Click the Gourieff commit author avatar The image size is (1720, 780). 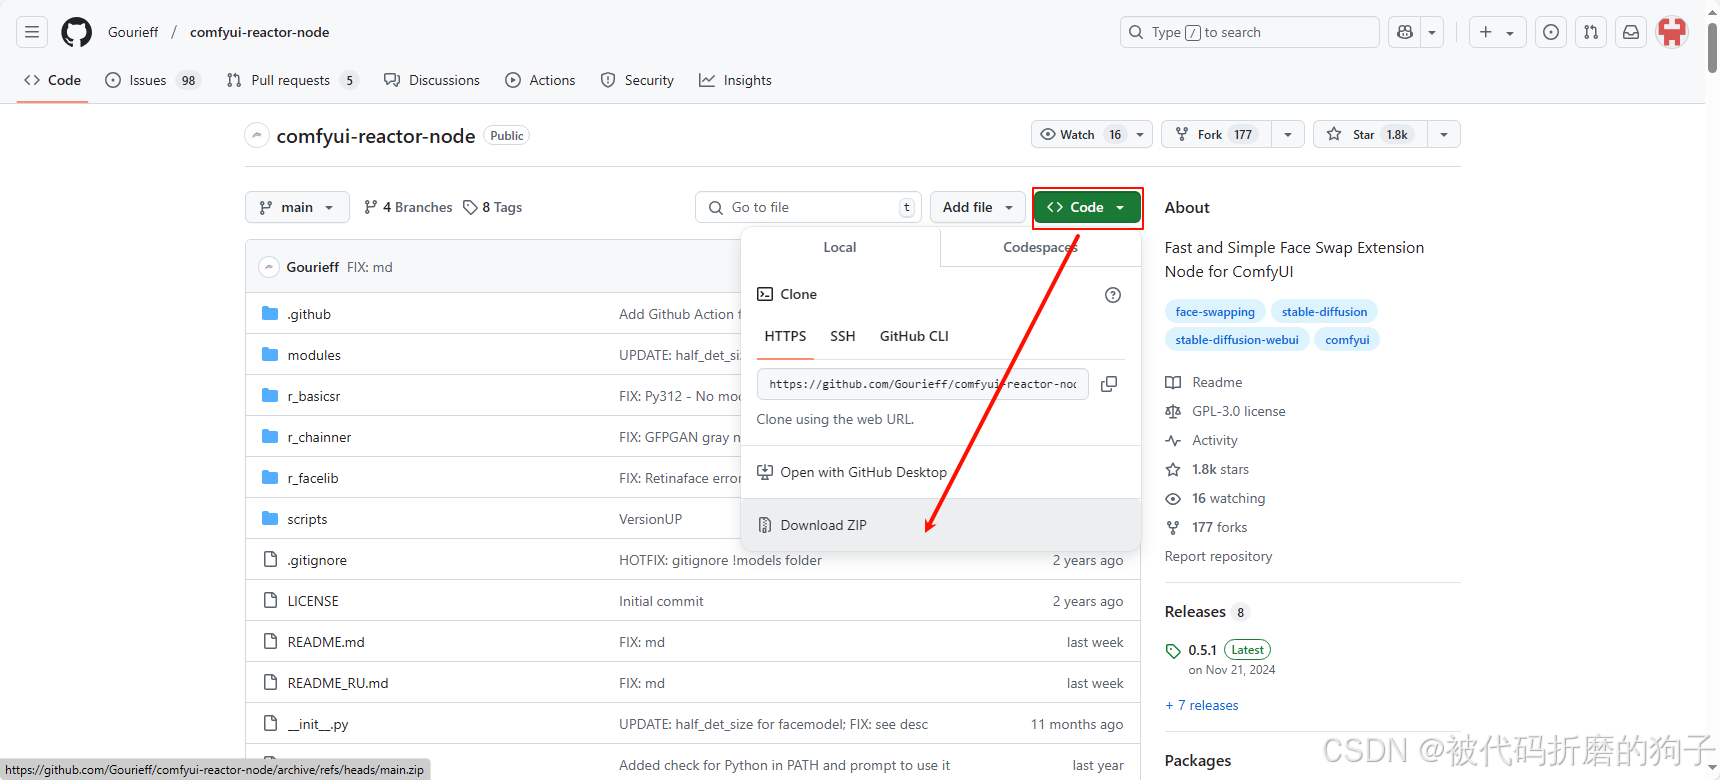268,267
